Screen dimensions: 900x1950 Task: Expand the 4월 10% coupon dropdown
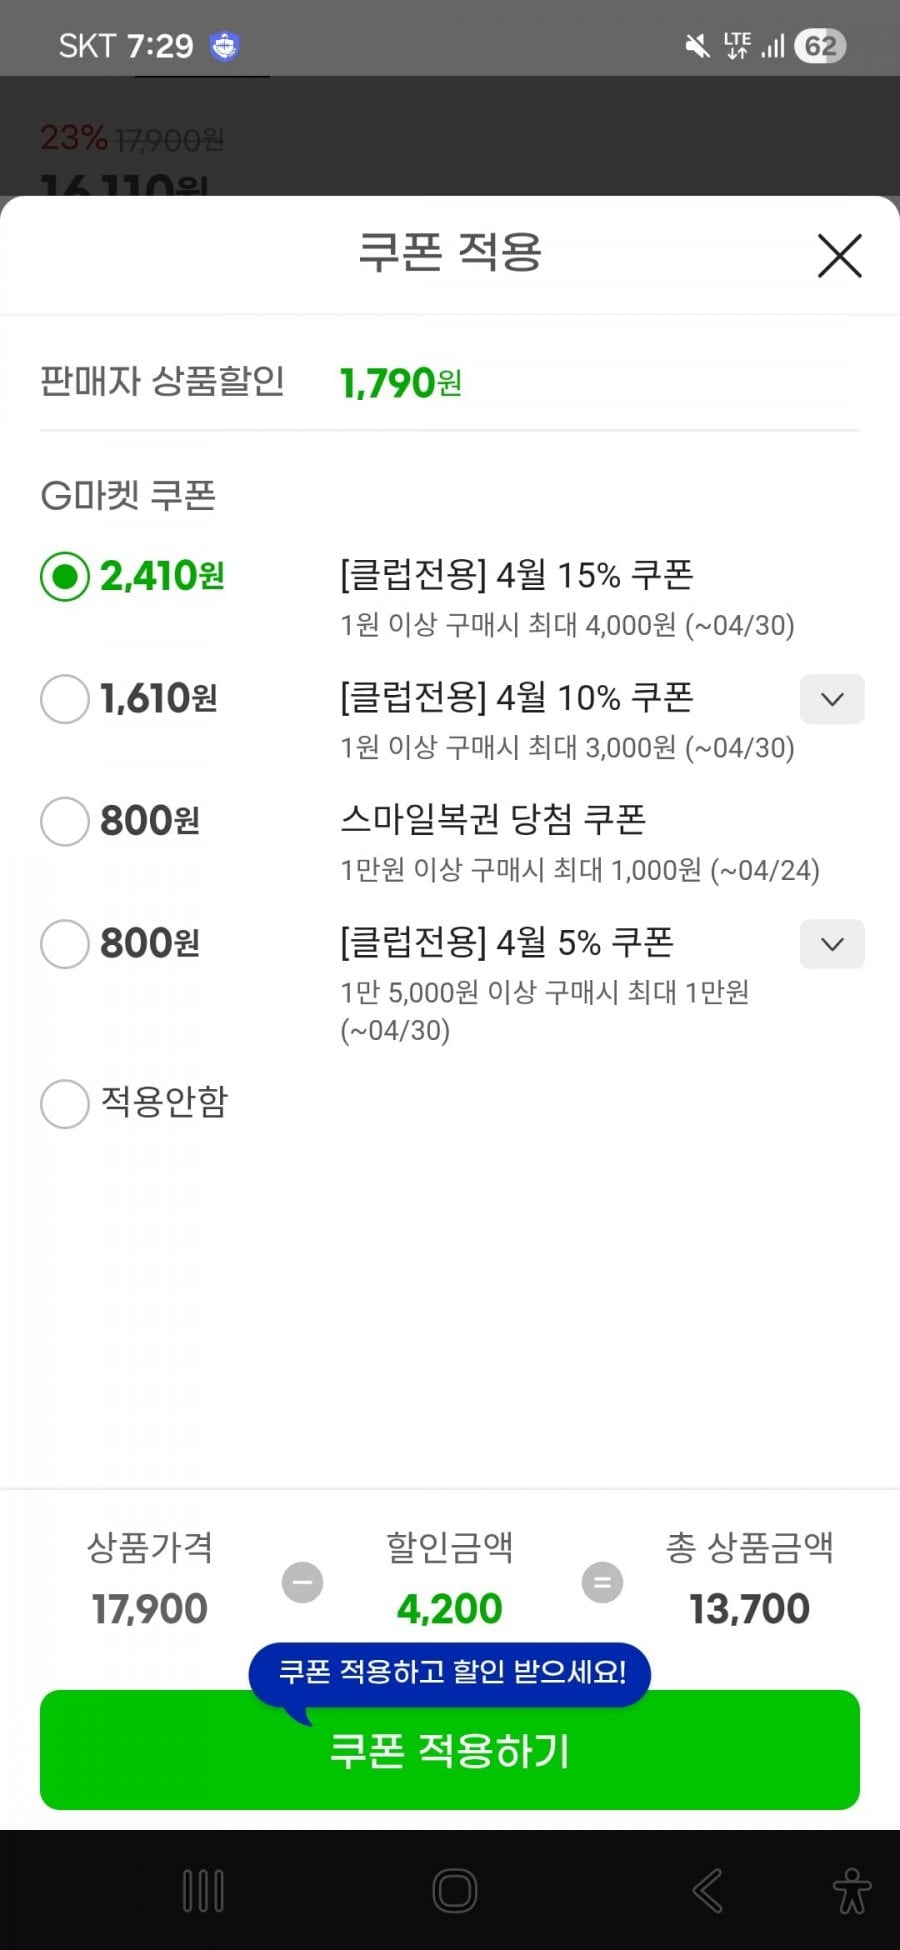click(832, 699)
